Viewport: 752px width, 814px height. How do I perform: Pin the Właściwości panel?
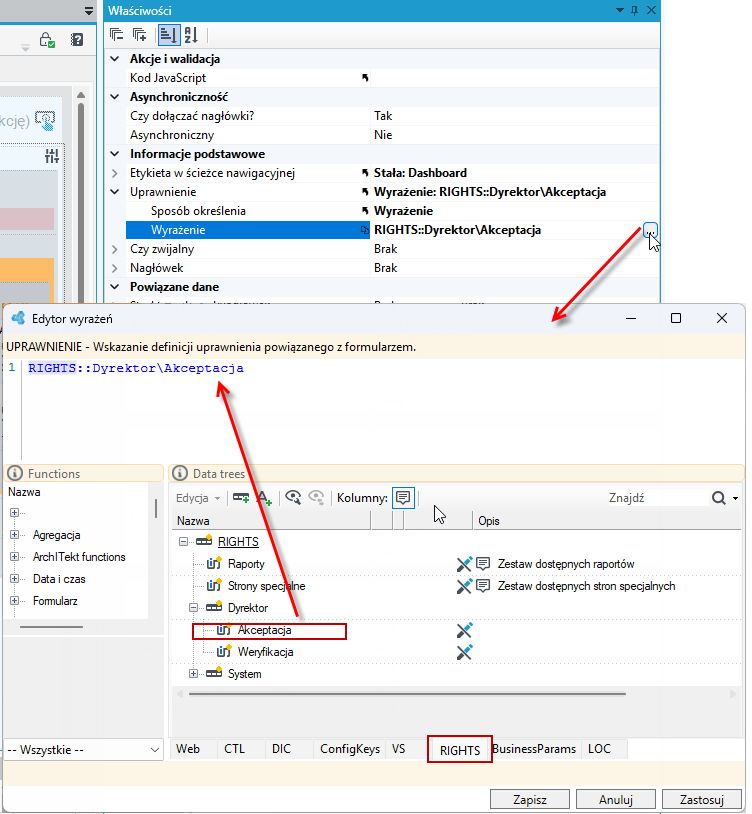pos(635,10)
